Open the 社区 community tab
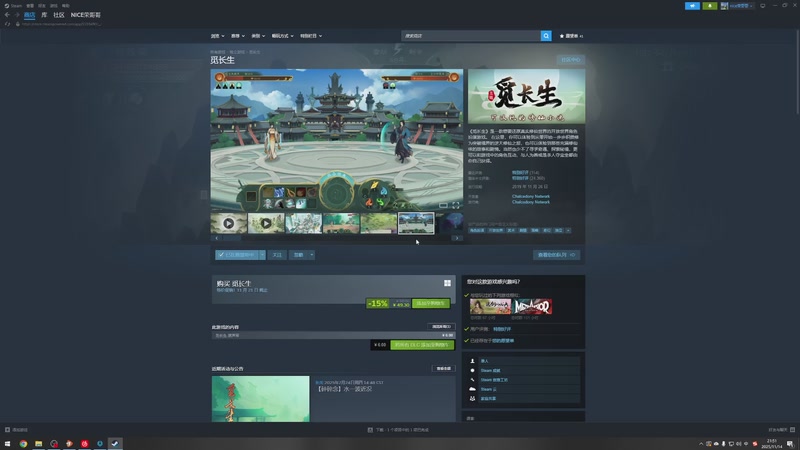This screenshot has width=800, height=450. pos(59,15)
